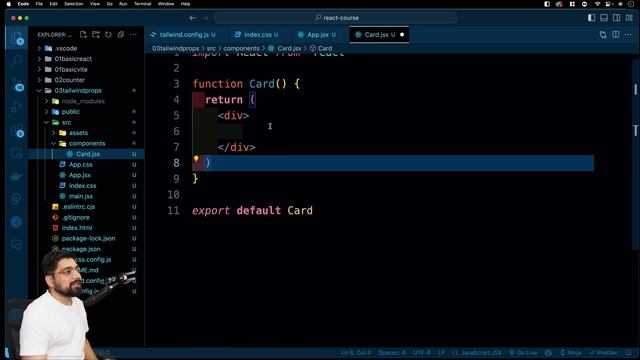This screenshot has height=360, width=640.
Task: Click Prettier in status bar
Action: click(603, 353)
